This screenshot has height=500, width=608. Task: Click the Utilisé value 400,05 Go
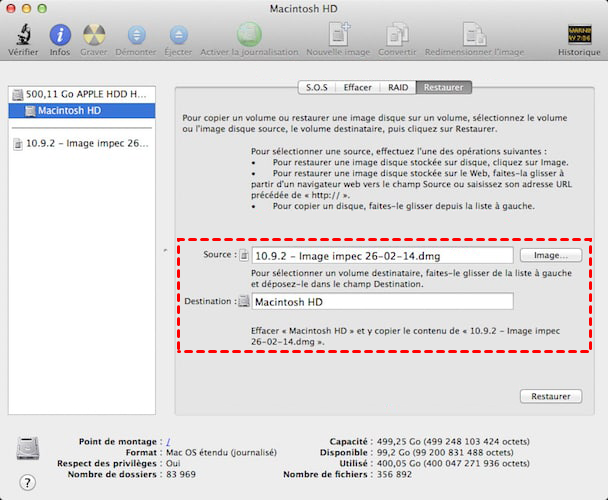pos(453,463)
